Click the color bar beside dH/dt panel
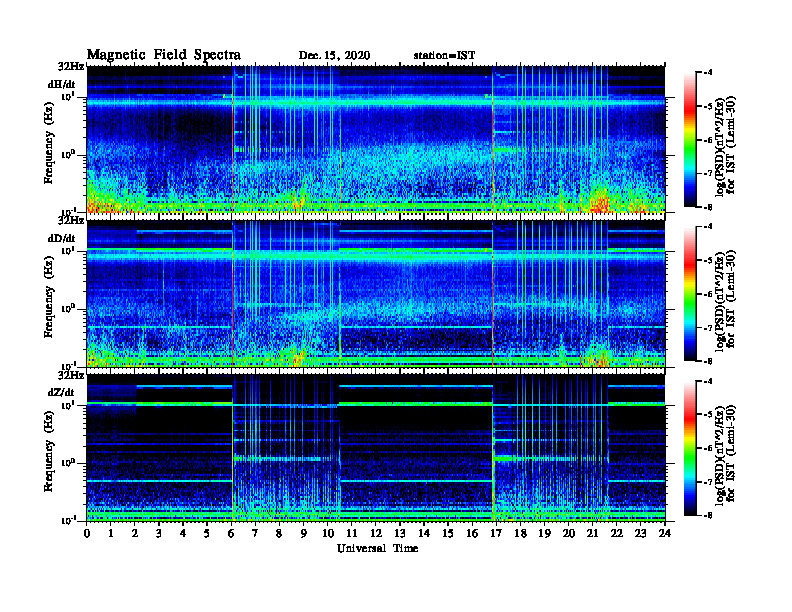The image size is (792, 612). [x=690, y=139]
